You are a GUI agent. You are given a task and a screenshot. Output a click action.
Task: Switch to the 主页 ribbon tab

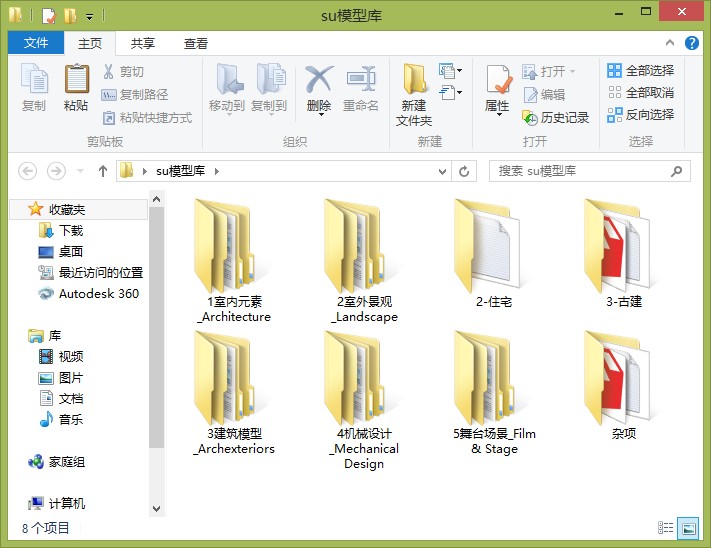point(90,44)
